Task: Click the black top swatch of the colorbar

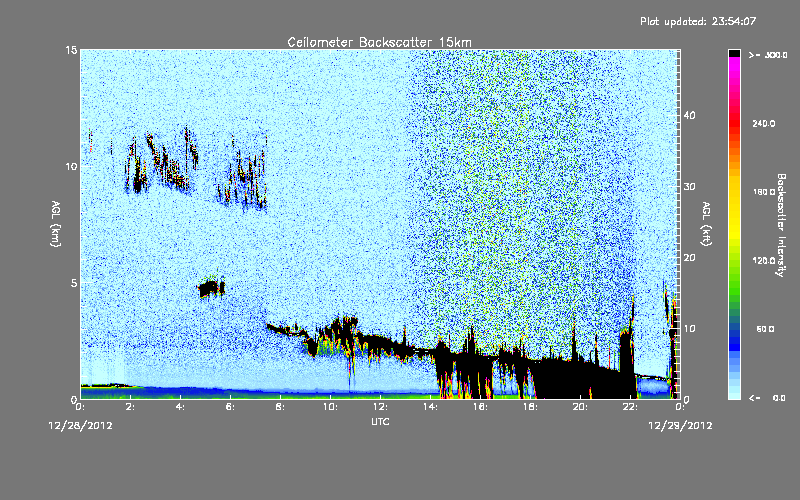Action: coord(734,53)
